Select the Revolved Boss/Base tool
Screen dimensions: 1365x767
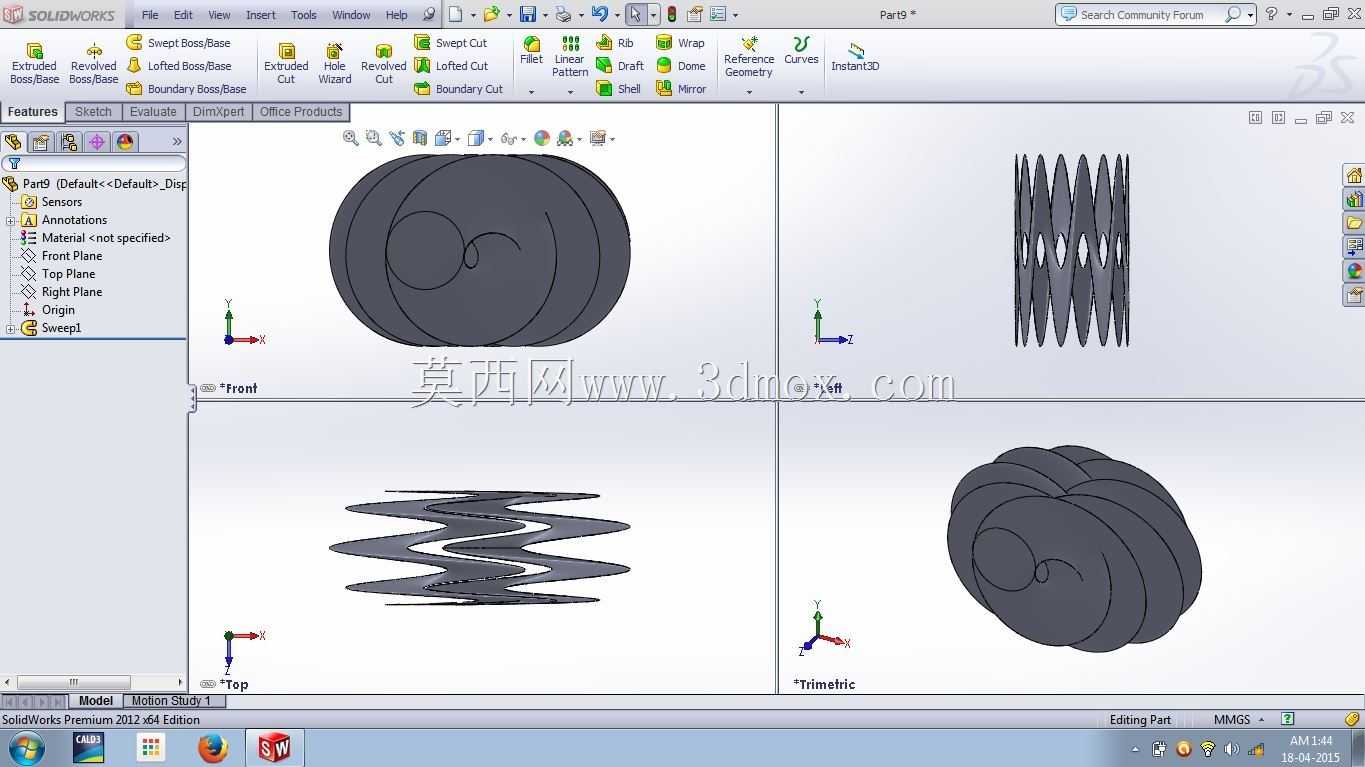pos(93,64)
